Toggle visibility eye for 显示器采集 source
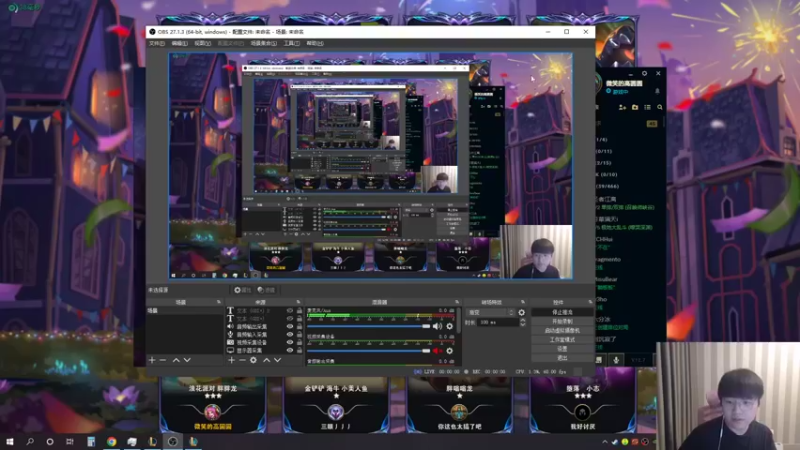Screen dimensions: 800x450 [x=290, y=351]
